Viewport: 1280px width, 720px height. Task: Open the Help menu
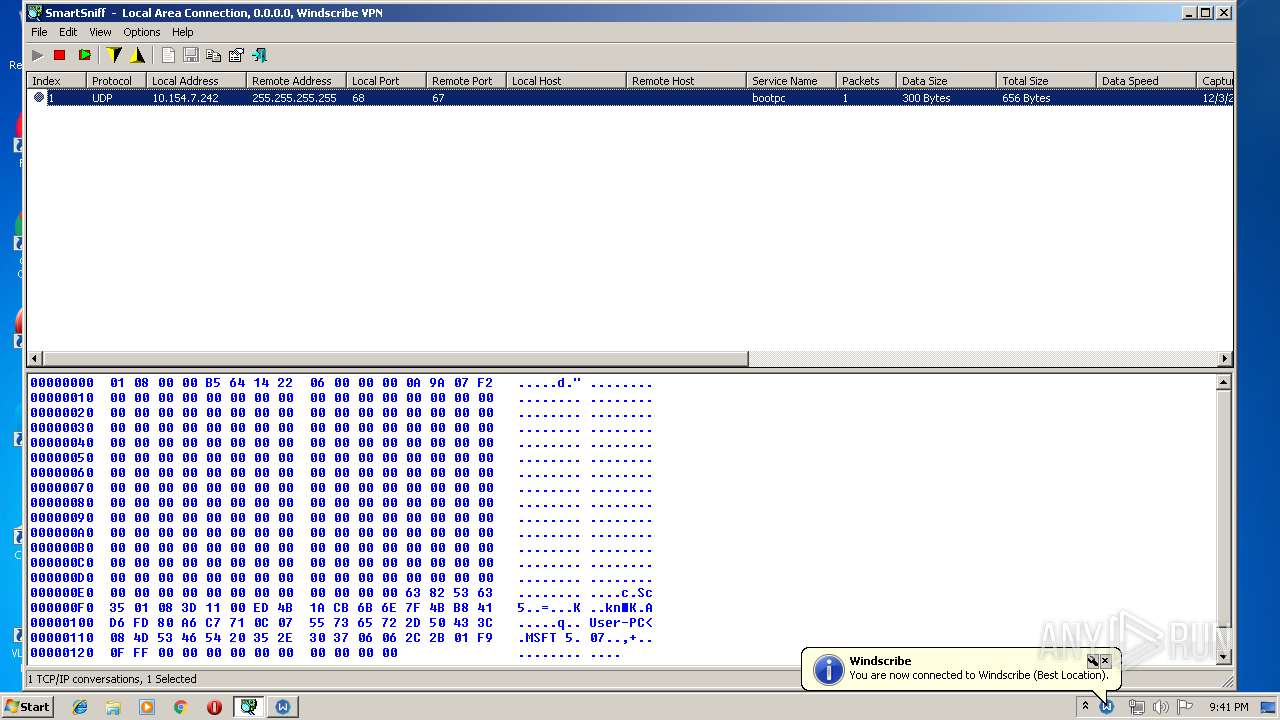(x=182, y=32)
